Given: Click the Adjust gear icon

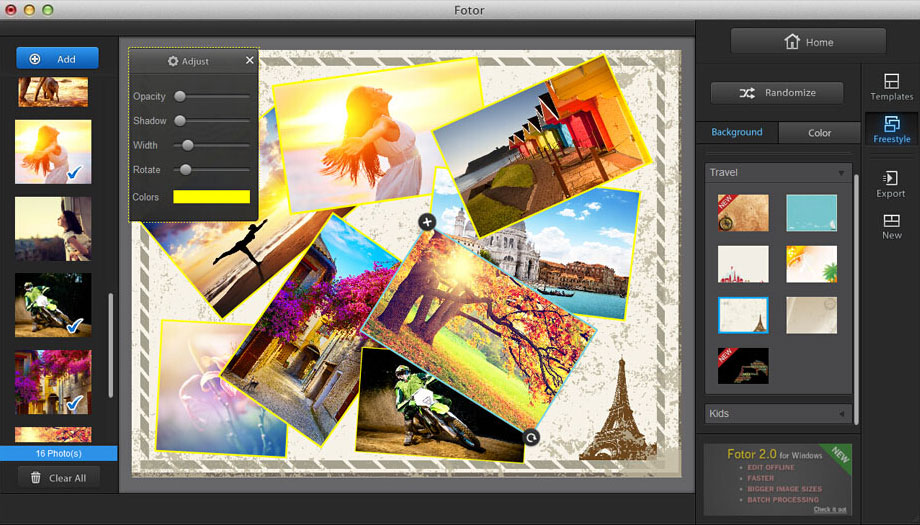Looking at the screenshot, I should pyautogui.click(x=173, y=61).
